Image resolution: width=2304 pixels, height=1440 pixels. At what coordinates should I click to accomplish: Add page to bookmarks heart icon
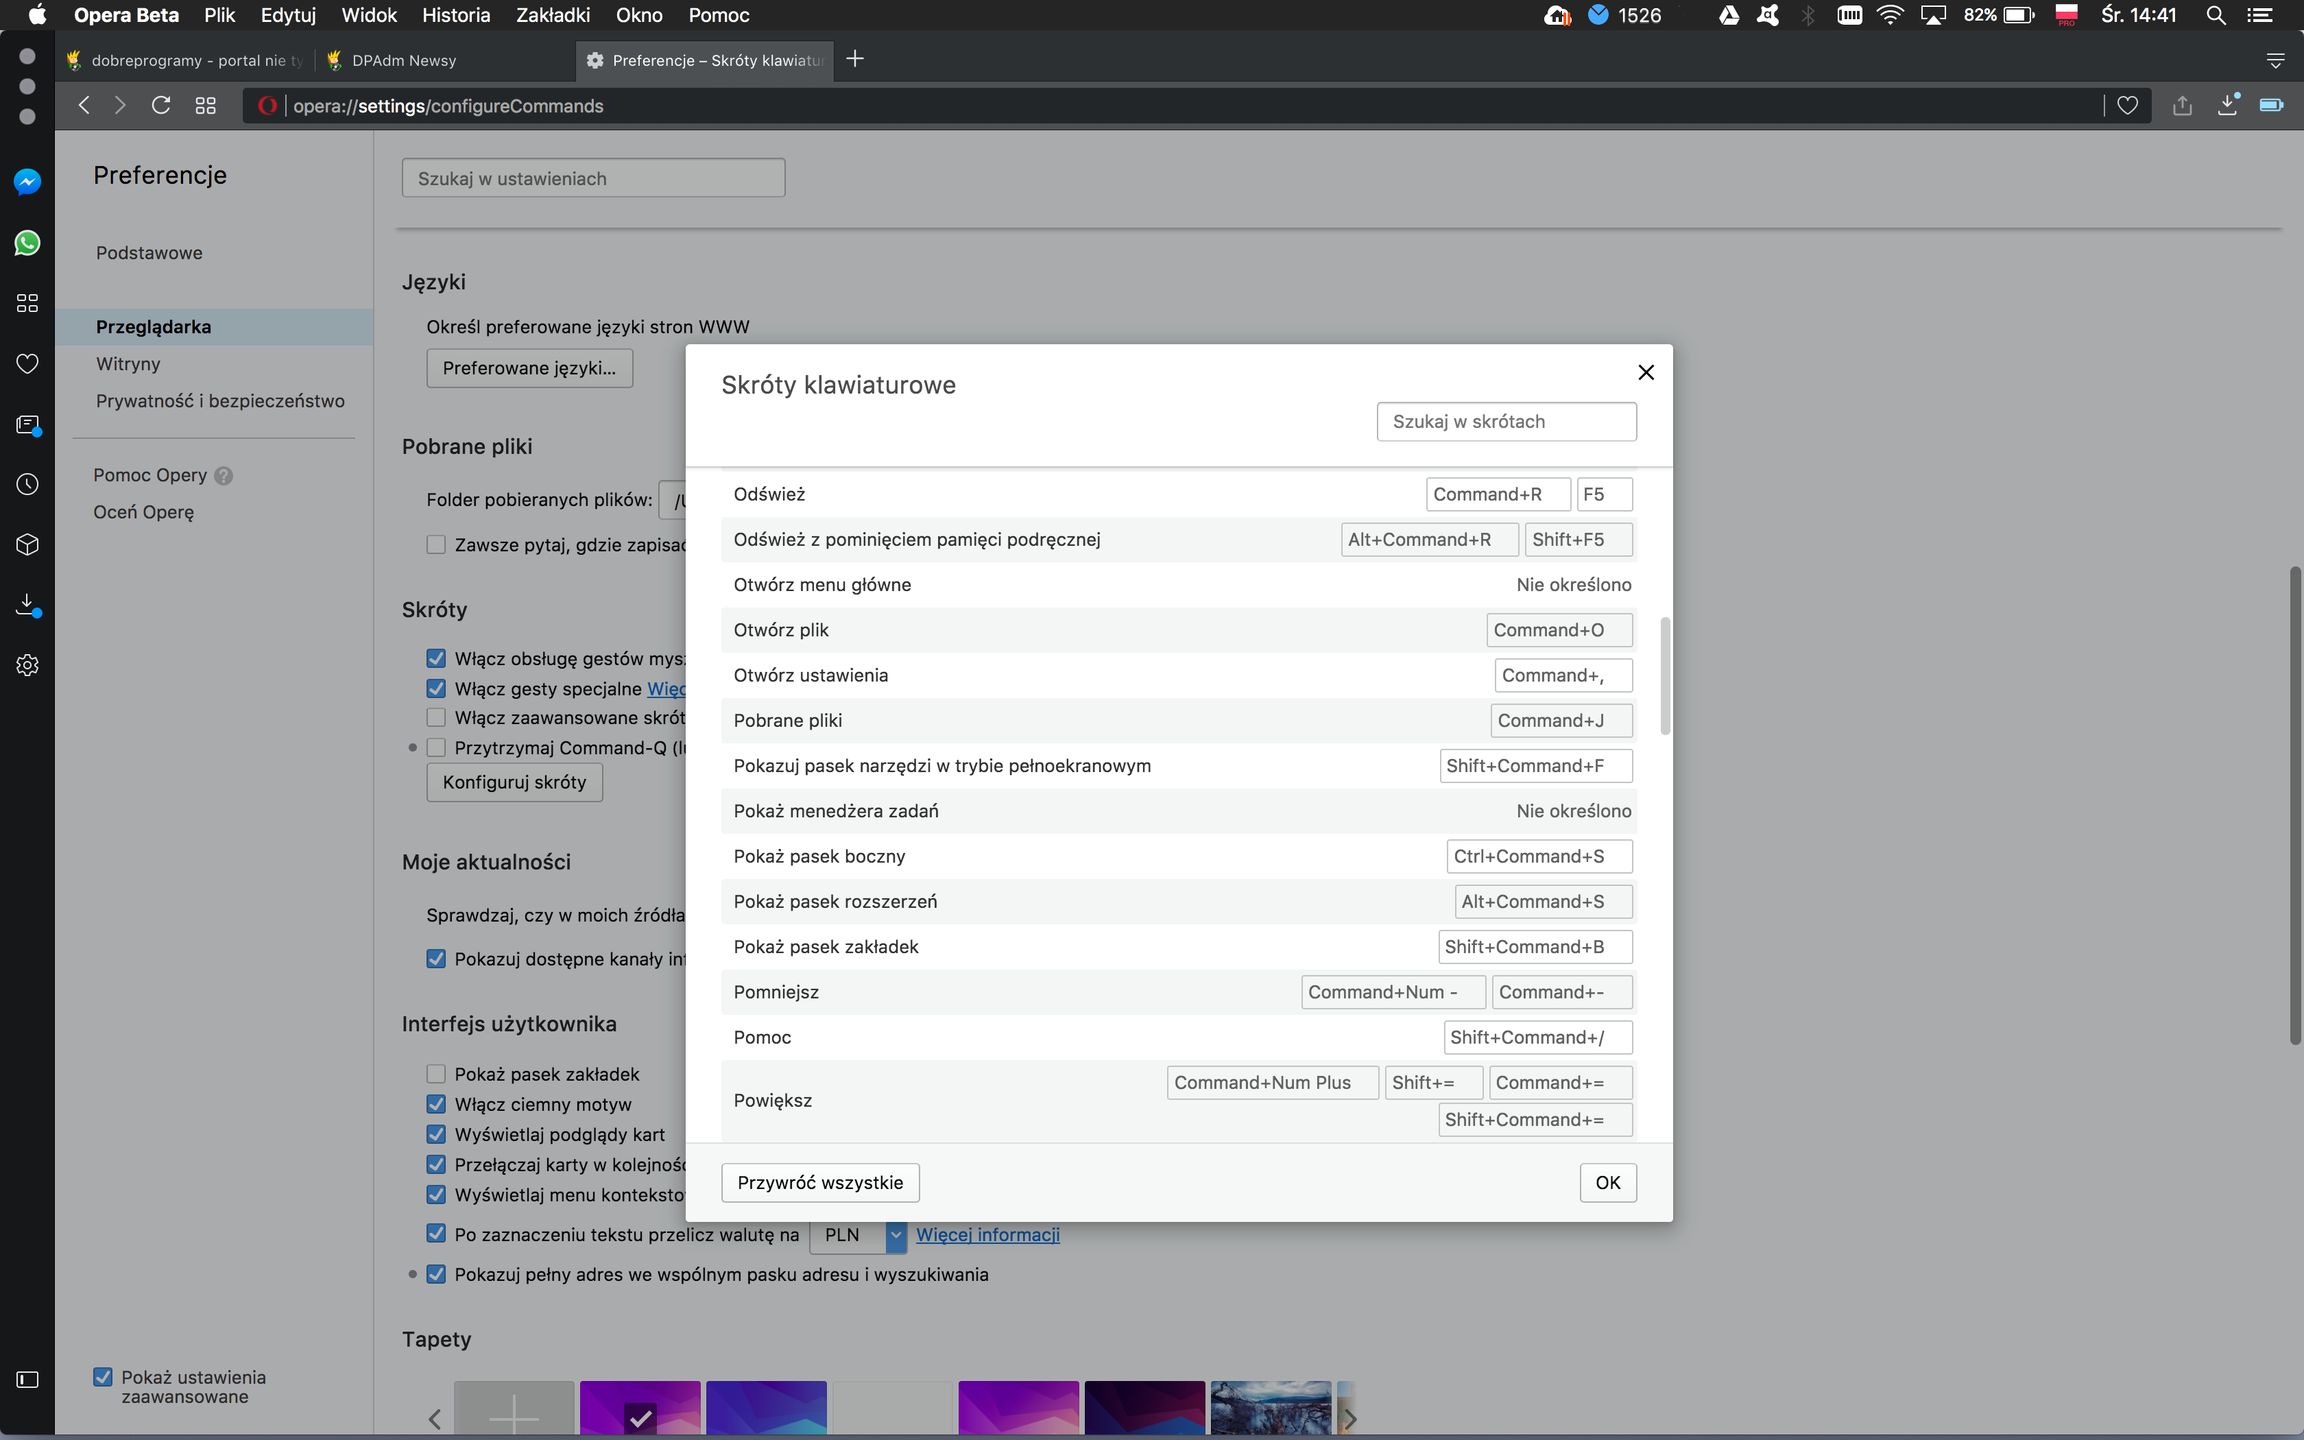click(x=2127, y=106)
